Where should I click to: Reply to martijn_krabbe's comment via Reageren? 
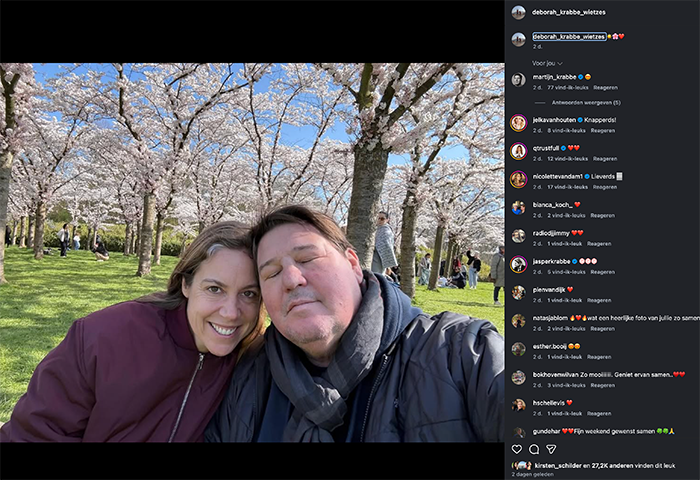pyautogui.click(x=605, y=88)
